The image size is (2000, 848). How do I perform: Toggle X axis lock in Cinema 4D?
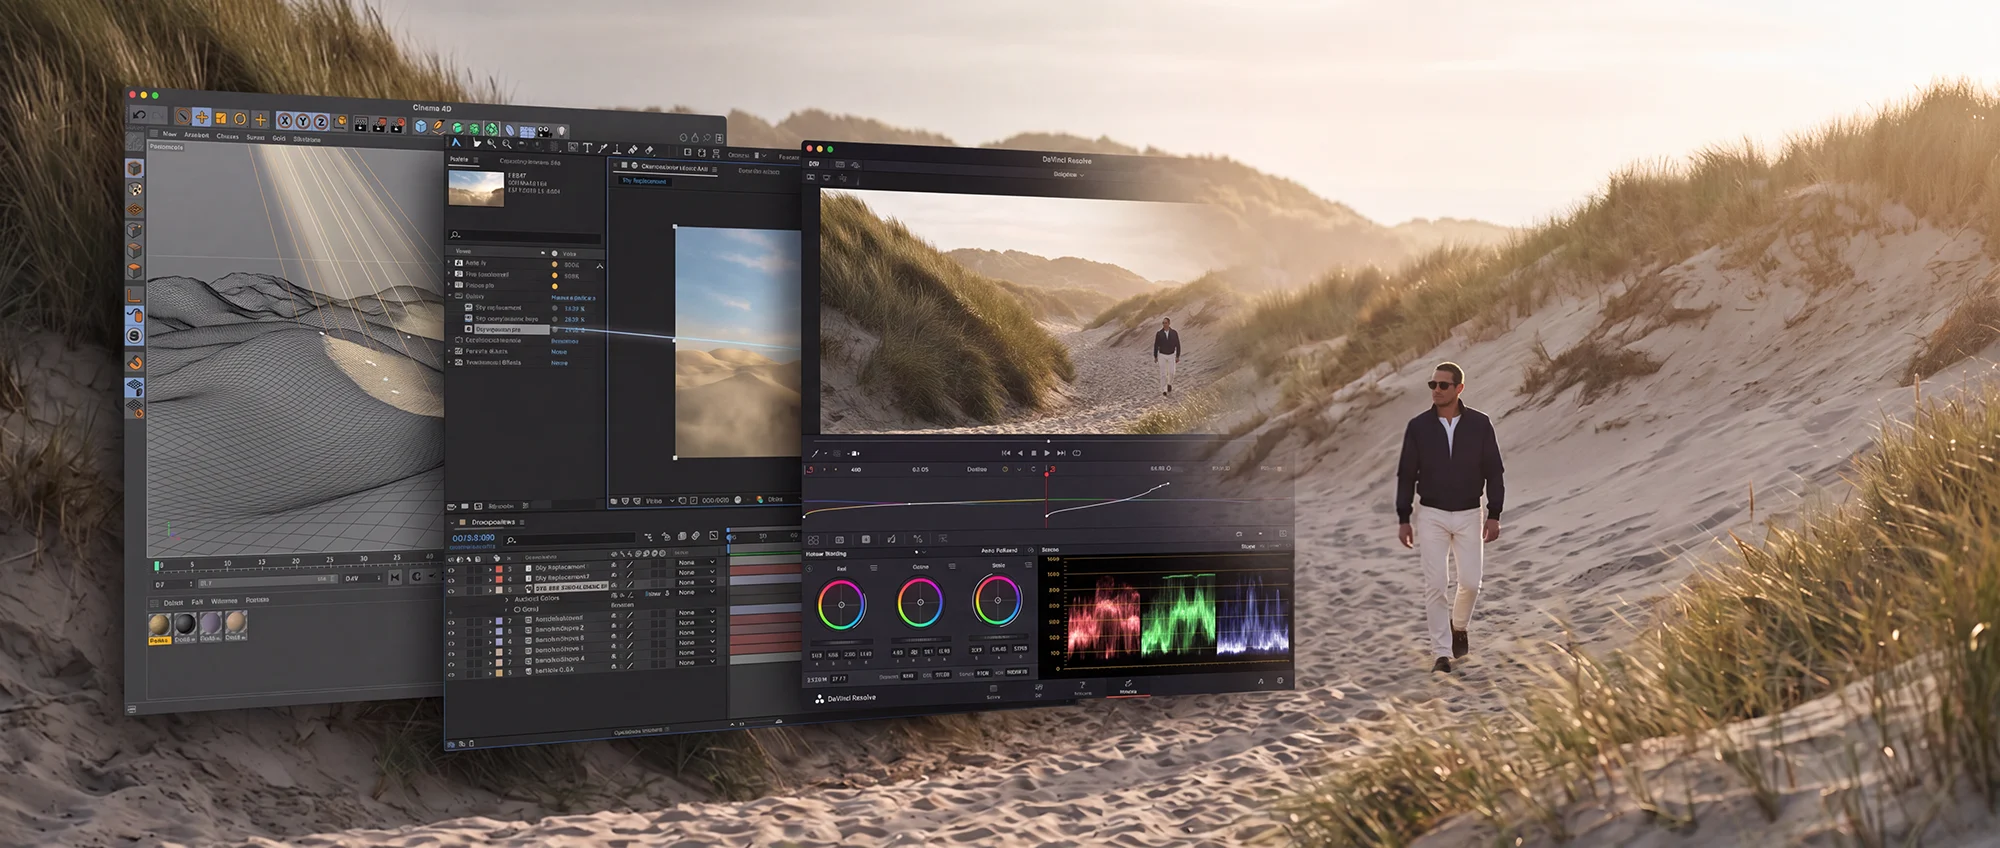pos(285,121)
